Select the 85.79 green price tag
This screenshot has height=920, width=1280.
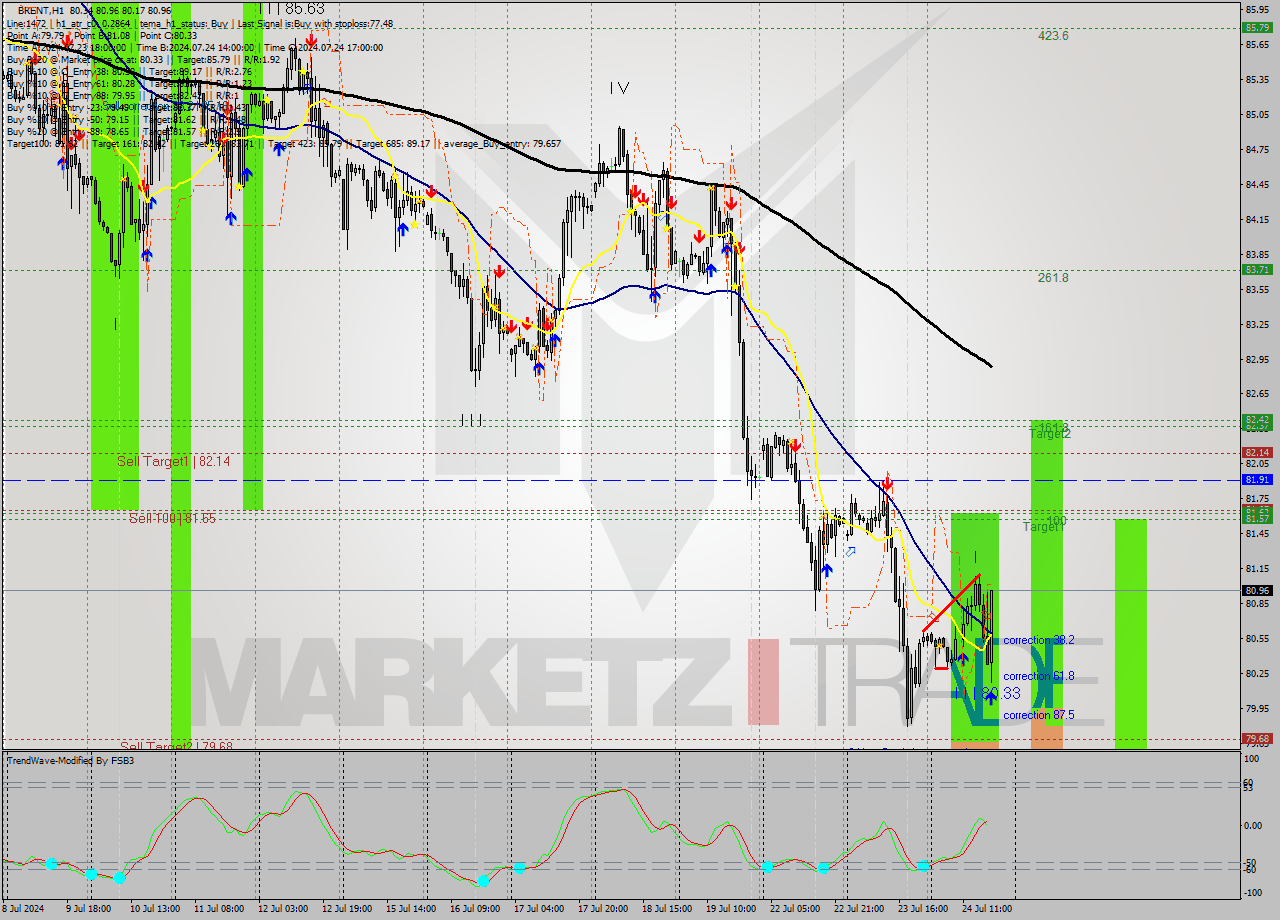tap(1256, 27)
